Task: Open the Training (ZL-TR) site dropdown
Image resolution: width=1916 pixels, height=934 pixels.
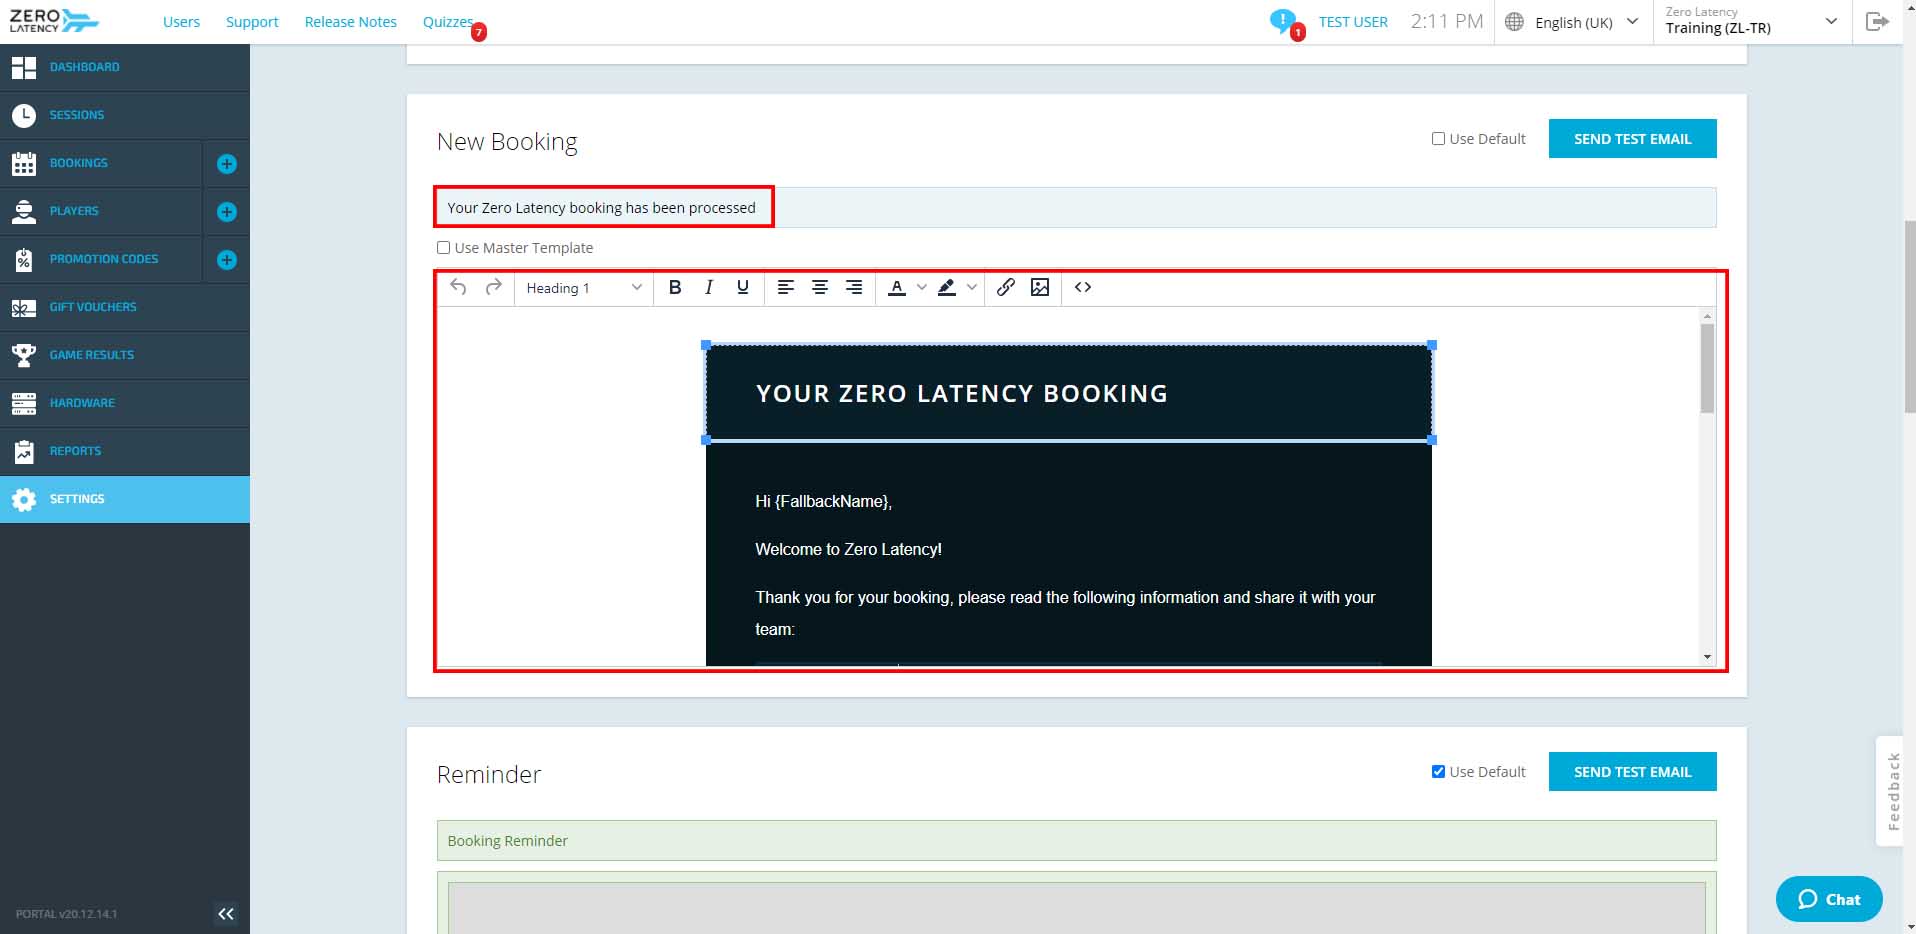Action: click(1752, 21)
